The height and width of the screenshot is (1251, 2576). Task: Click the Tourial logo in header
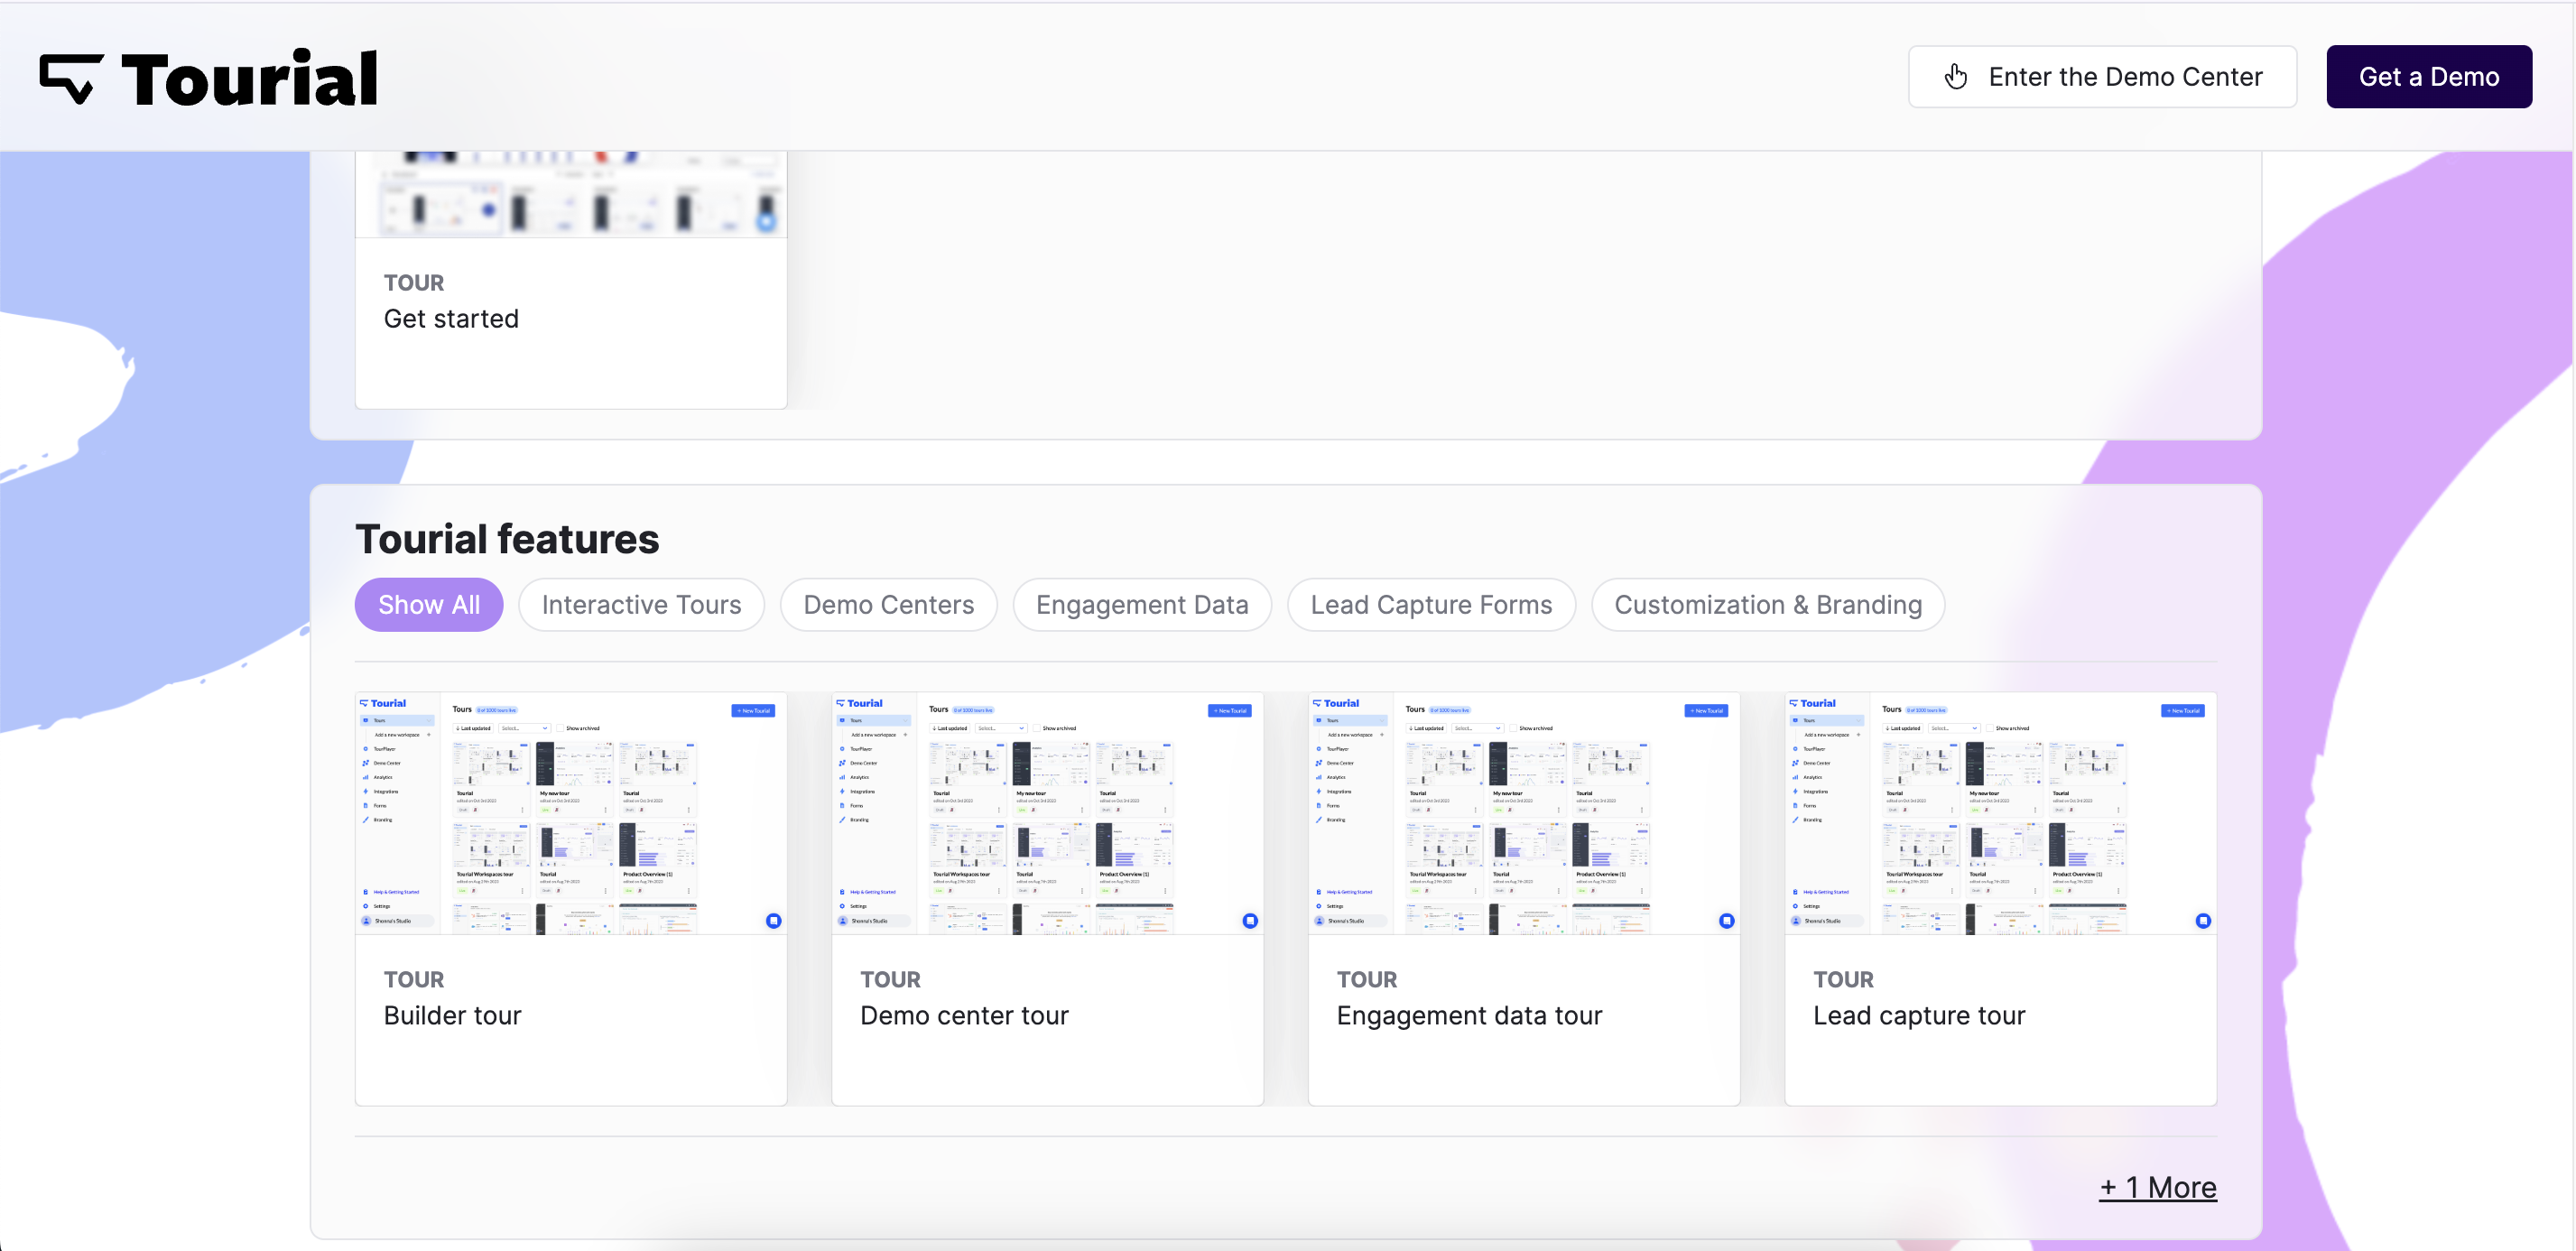[x=209, y=78]
